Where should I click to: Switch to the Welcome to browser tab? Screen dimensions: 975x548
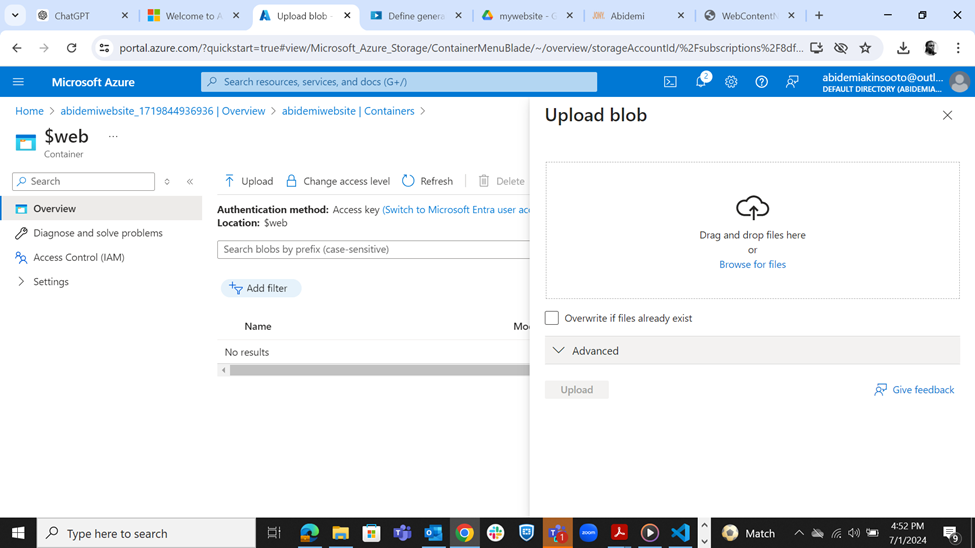pyautogui.click(x=194, y=16)
